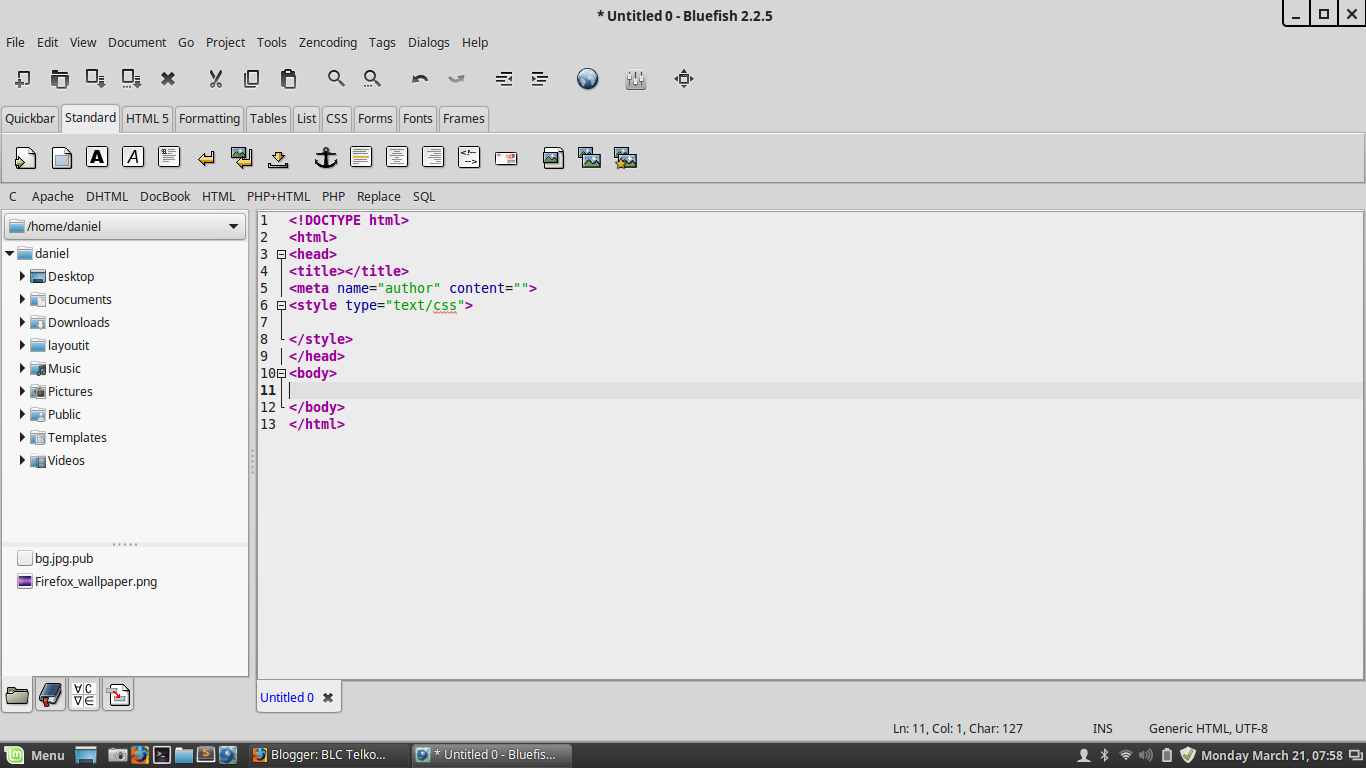Screen dimensions: 1366x768
Task: Expand the Pictures folder tree node
Action: tap(22, 391)
